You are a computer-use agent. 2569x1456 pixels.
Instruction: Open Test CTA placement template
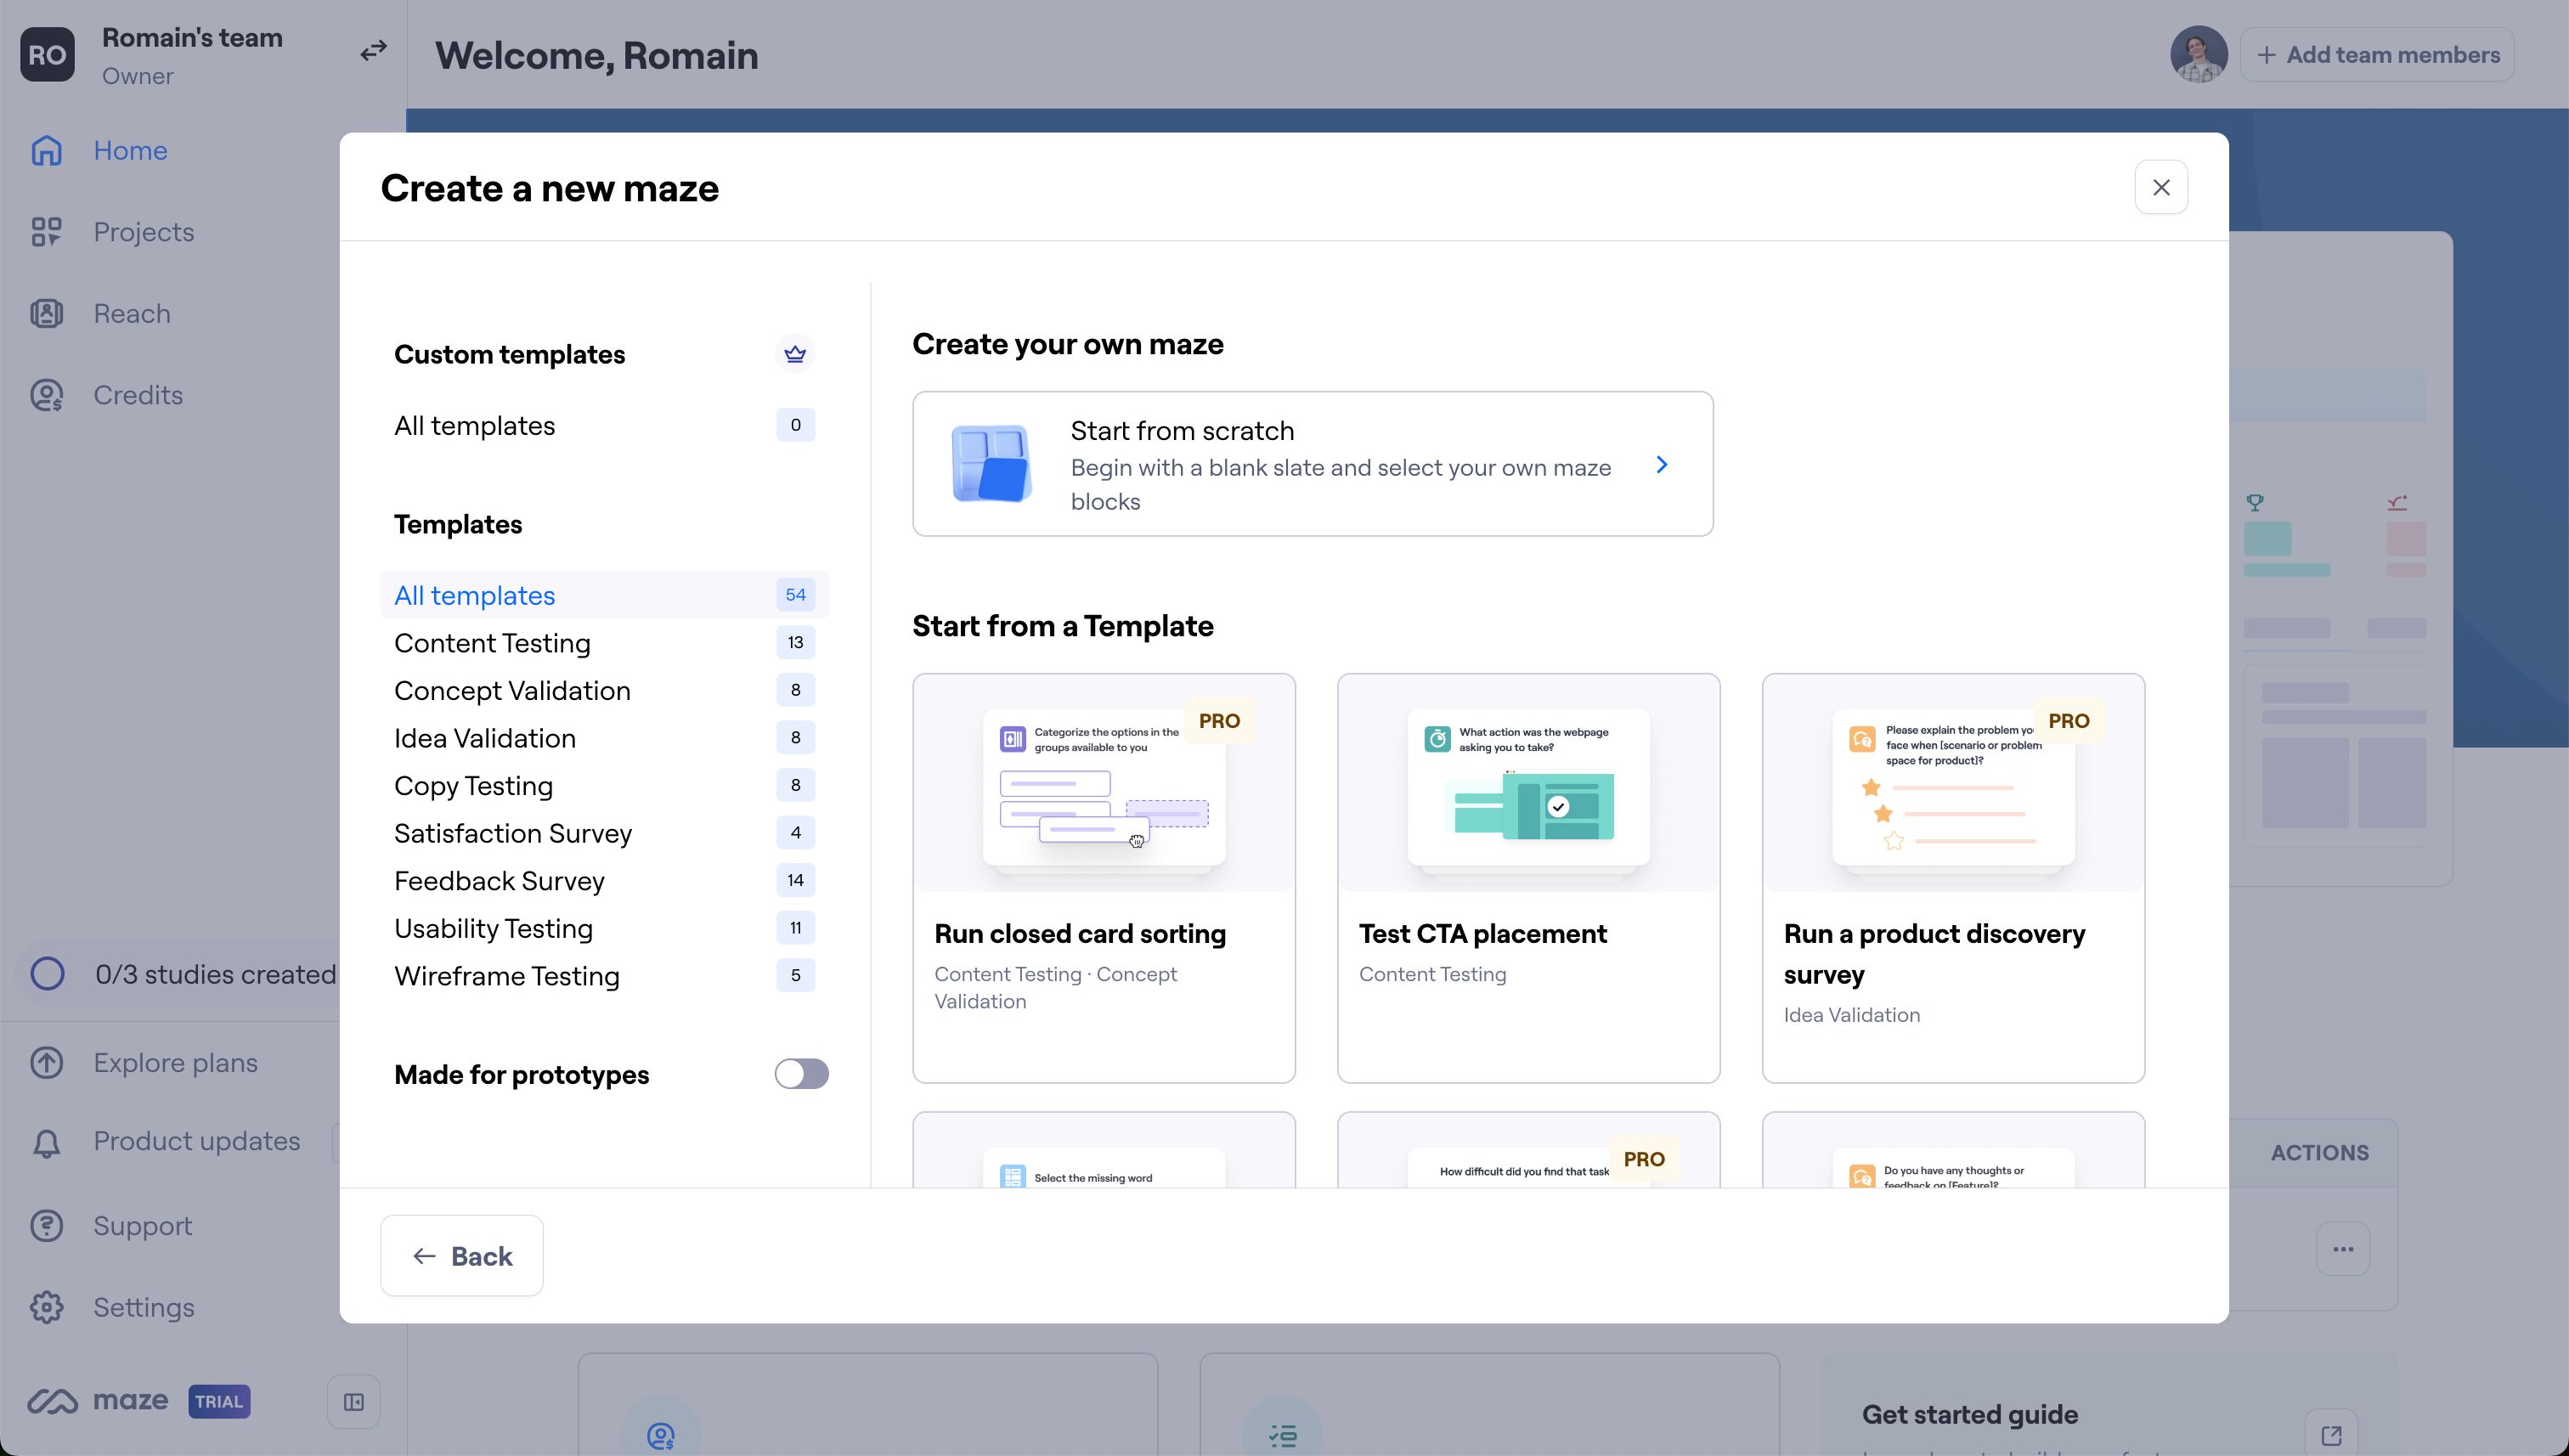1528,878
